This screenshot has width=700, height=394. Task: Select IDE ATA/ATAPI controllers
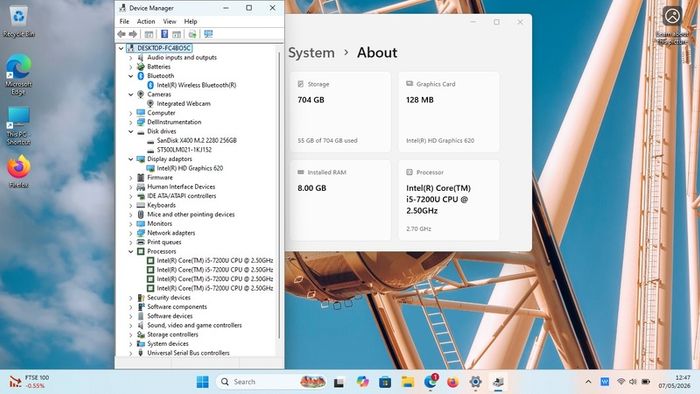tap(182, 196)
